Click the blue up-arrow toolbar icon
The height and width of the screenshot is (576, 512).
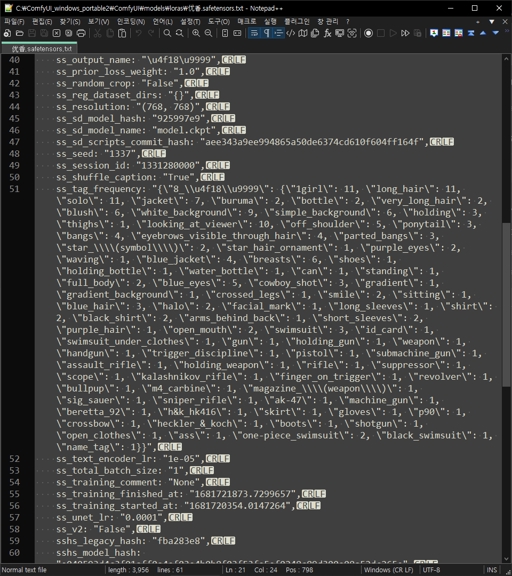(483, 33)
